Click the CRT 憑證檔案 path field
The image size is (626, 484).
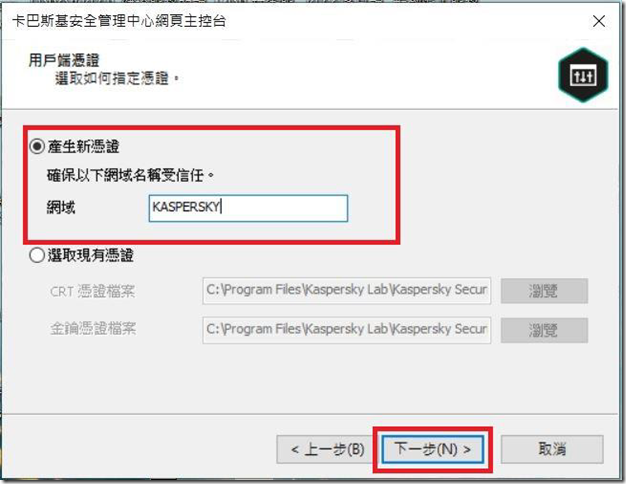347,290
